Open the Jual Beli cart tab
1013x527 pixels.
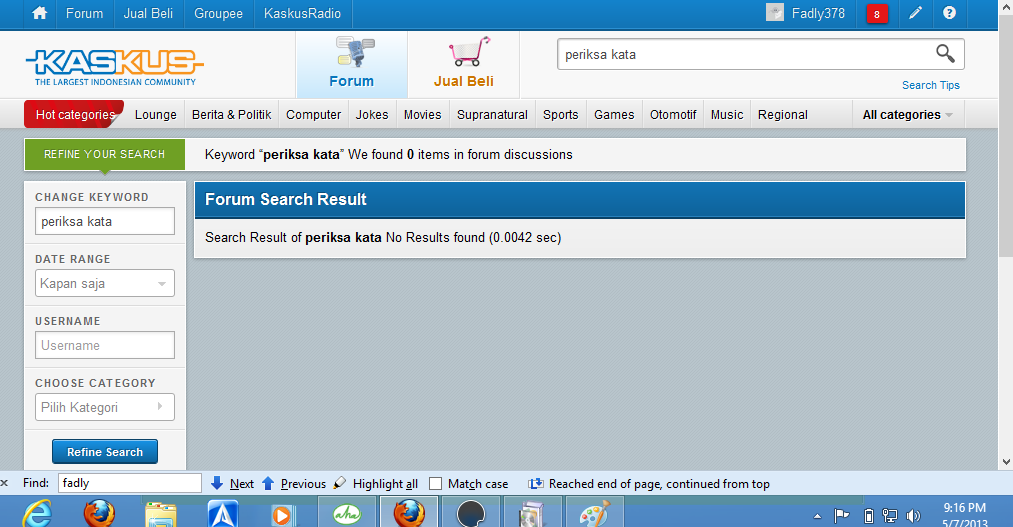[463, 65]
